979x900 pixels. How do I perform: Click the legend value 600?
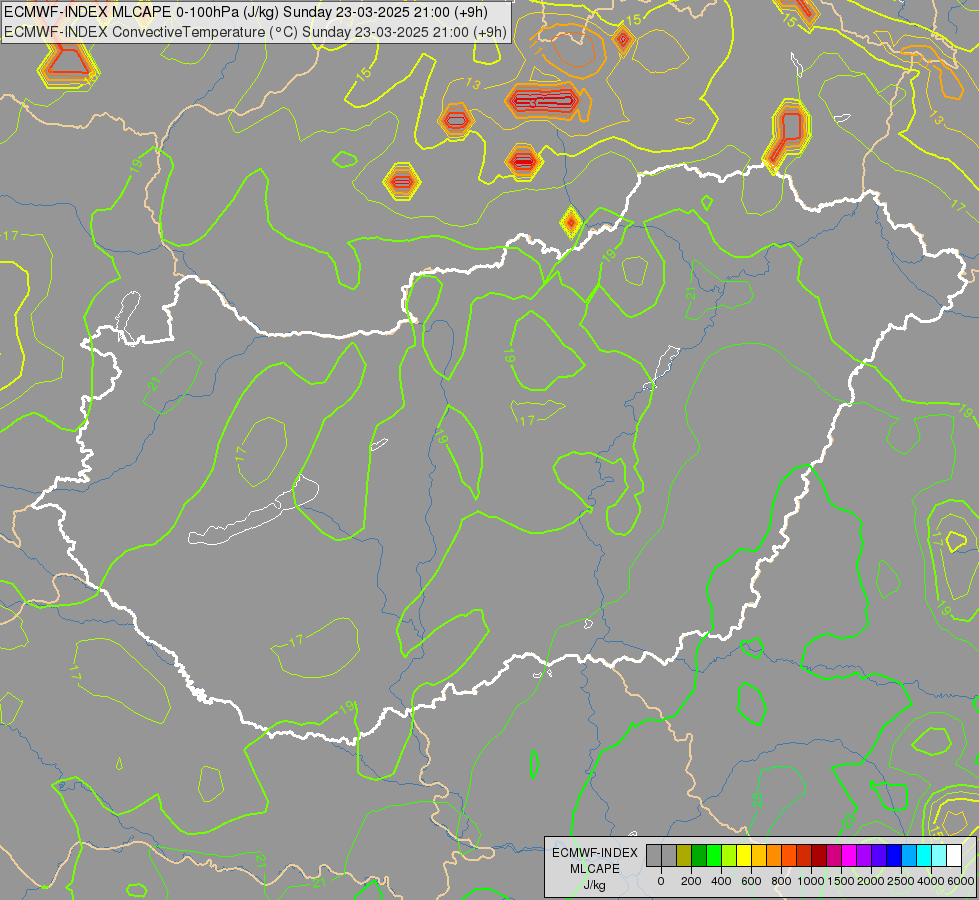[x=751, y=881]
